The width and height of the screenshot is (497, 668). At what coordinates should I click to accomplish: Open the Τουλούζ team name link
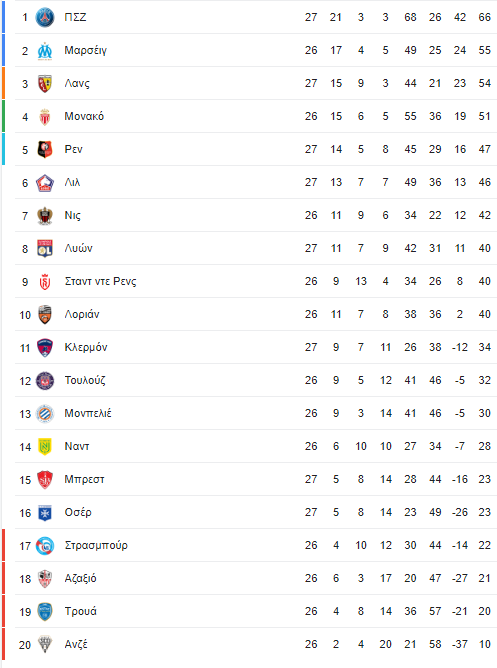85,380
